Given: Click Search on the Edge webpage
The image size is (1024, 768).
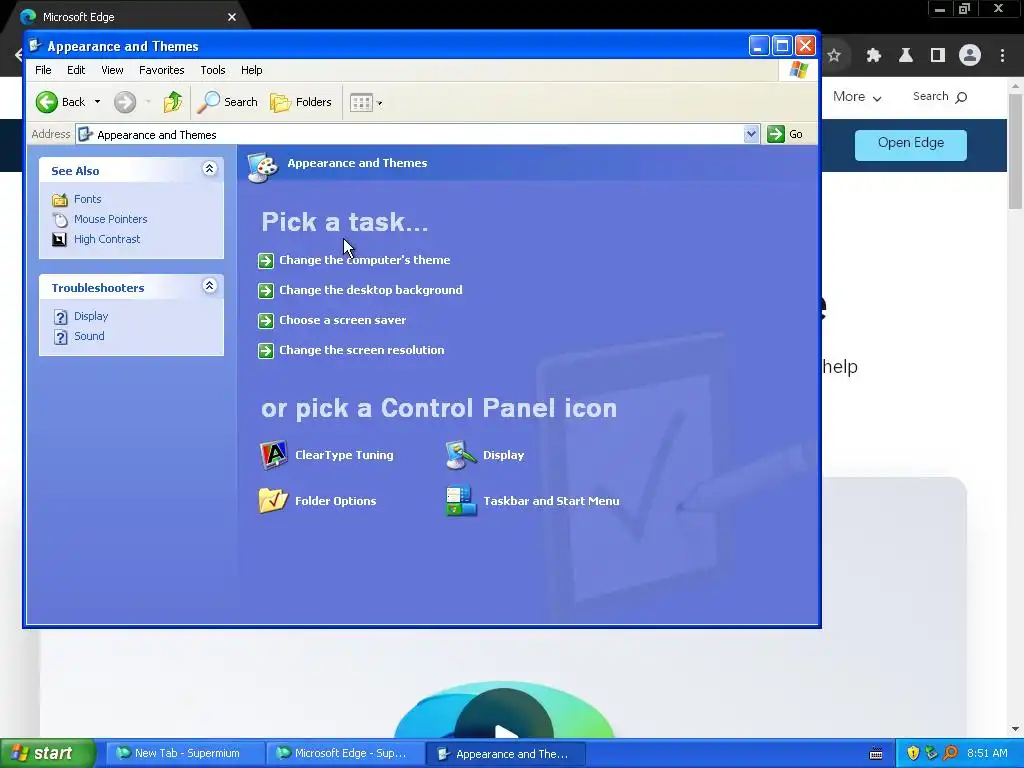Looking at the screenshot, I should click(940, 97).
